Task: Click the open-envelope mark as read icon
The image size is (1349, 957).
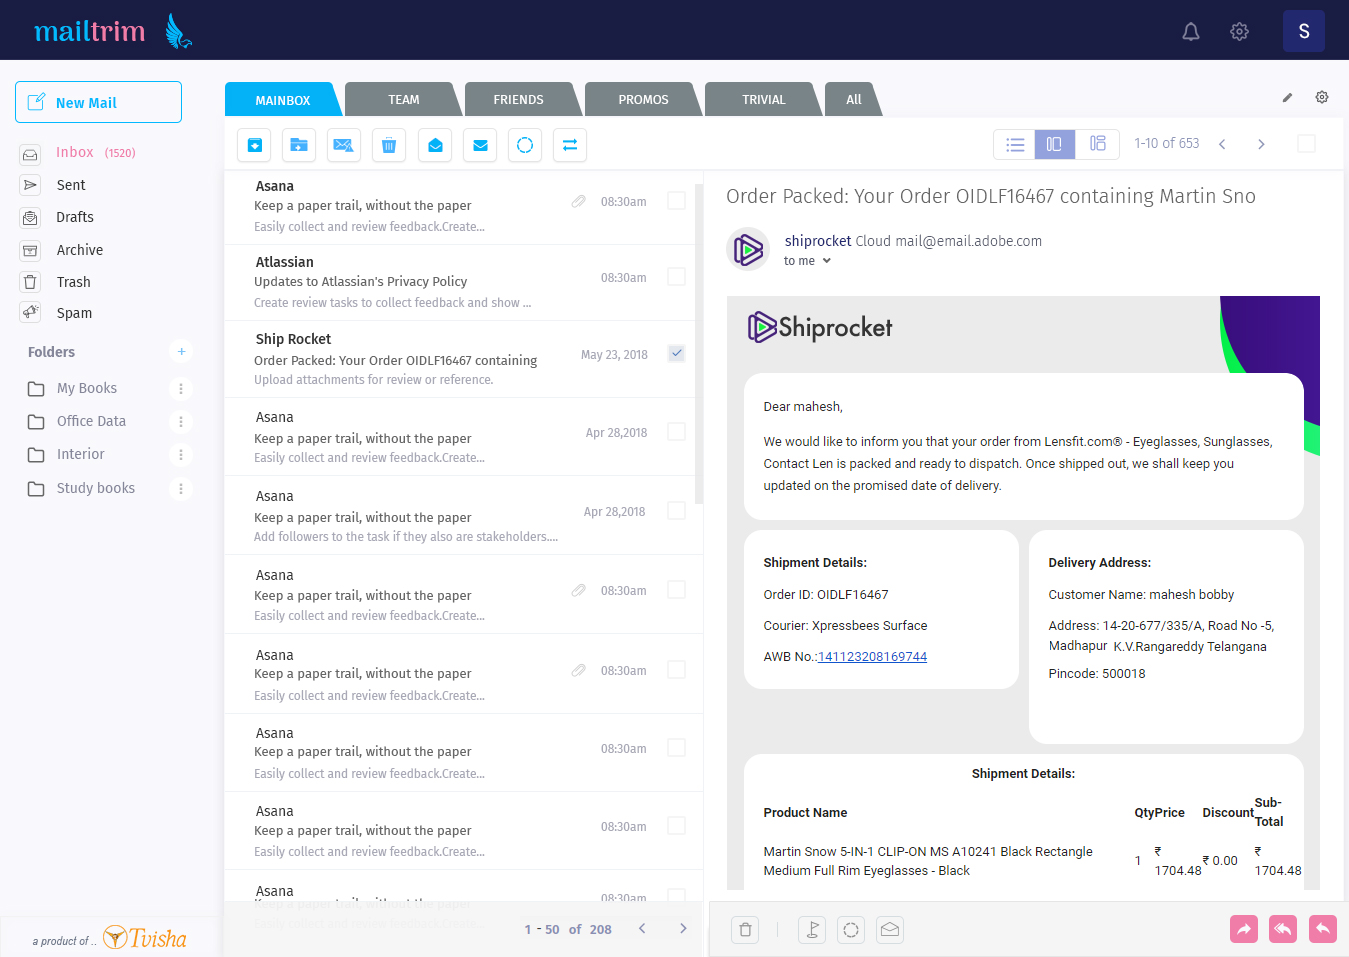Action: pos(435,145)
